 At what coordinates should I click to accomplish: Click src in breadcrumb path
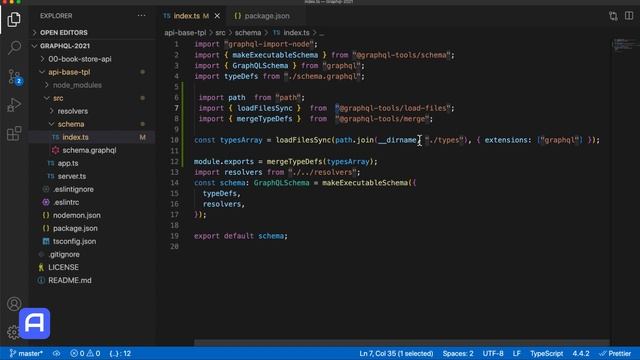click(220, 33)
